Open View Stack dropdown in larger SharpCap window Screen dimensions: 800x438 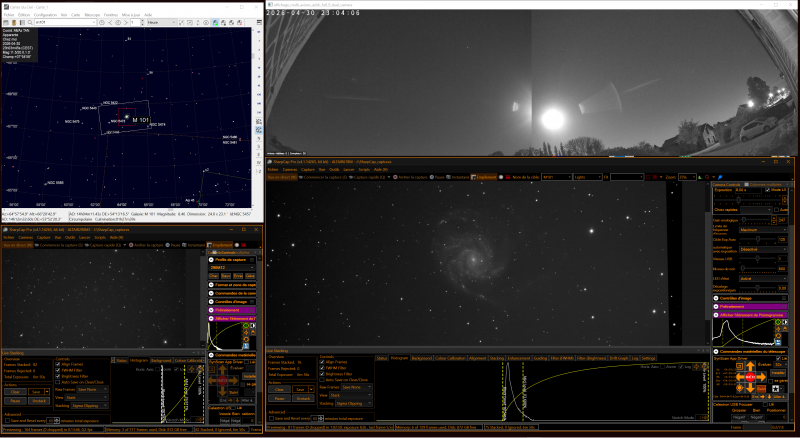(351, 395)
